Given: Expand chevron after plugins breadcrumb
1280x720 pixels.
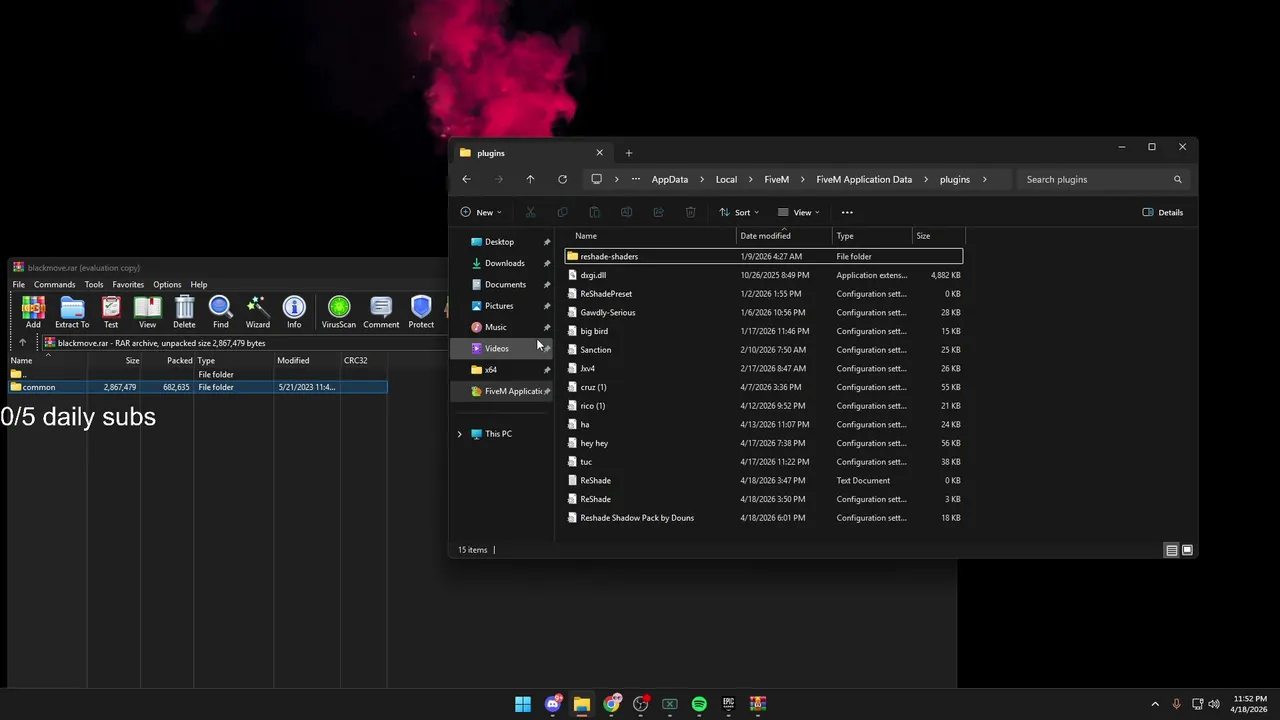Looking at the screenshot, I should click(984, 179).
